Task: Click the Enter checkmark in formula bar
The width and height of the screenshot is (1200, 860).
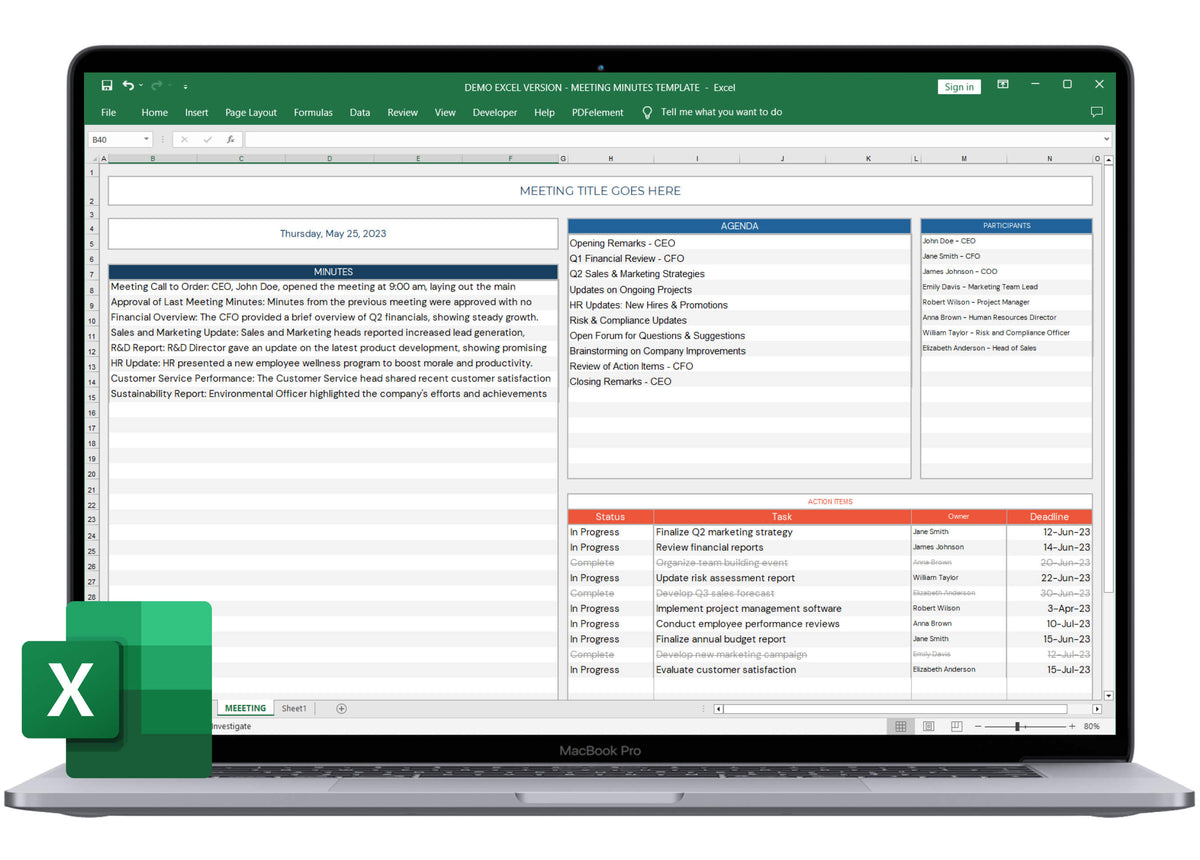Action: tap(209, 138)
